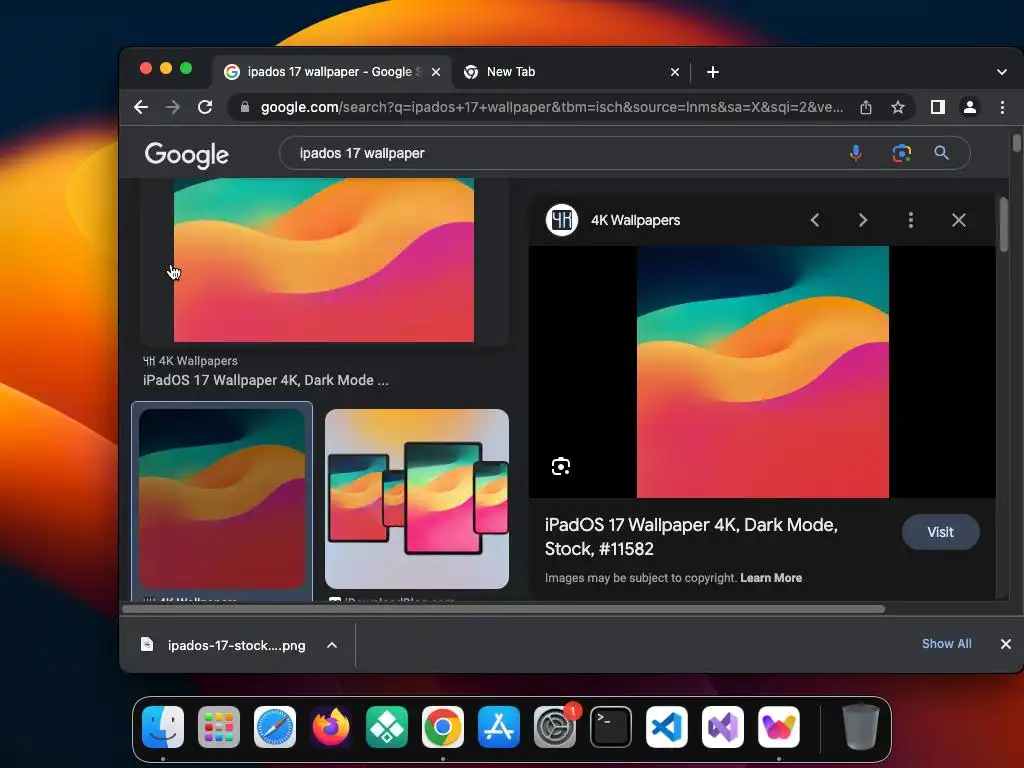Start voice search with the microphone icon

pos(856,153)
